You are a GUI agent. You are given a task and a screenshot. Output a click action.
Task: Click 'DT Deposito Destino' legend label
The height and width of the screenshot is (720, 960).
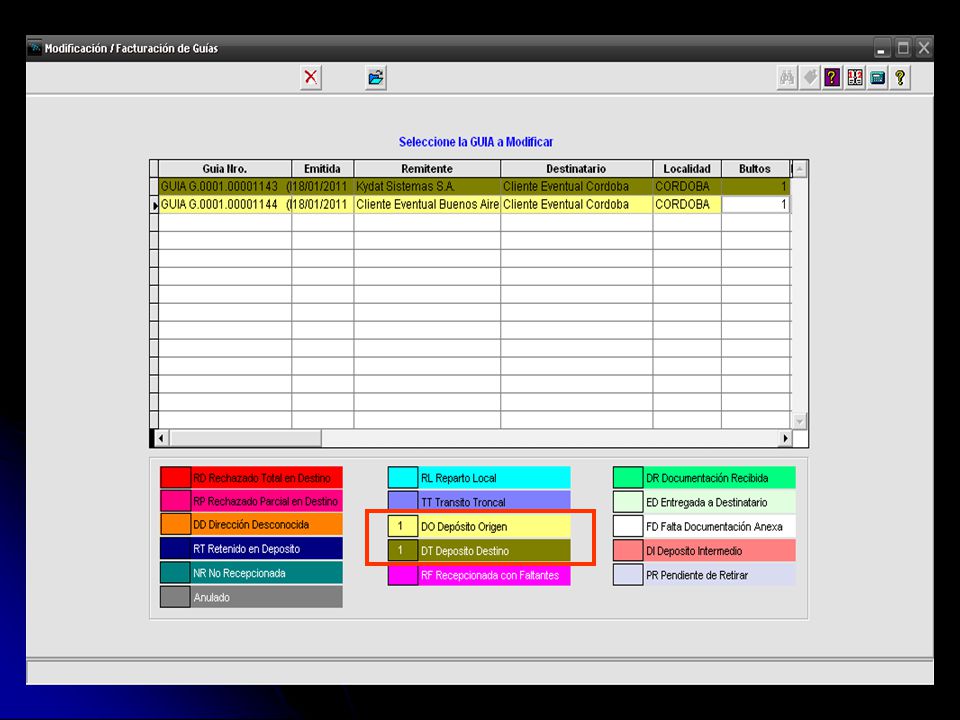(x=465, y=551)
